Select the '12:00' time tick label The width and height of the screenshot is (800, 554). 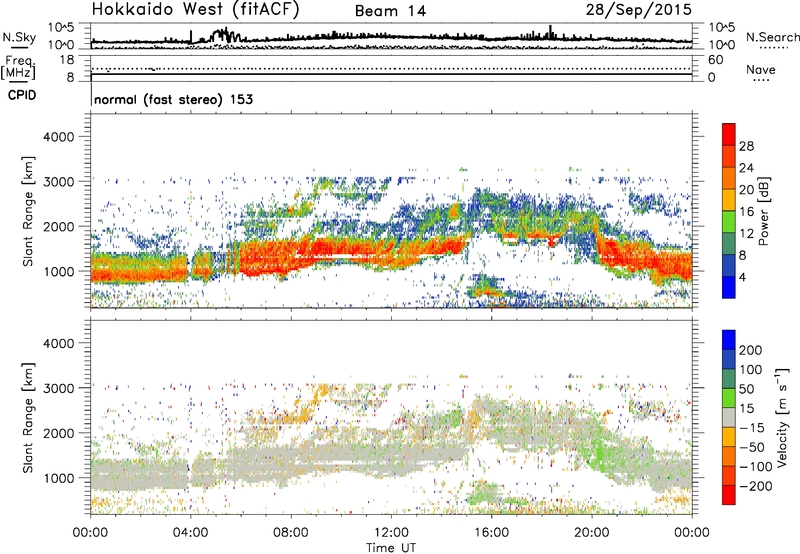(x=391, y=533)
